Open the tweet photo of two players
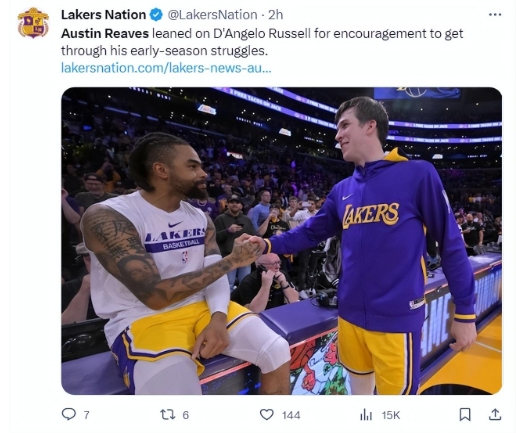This screenshot has height=433, width=516. (x=281, y=241)
